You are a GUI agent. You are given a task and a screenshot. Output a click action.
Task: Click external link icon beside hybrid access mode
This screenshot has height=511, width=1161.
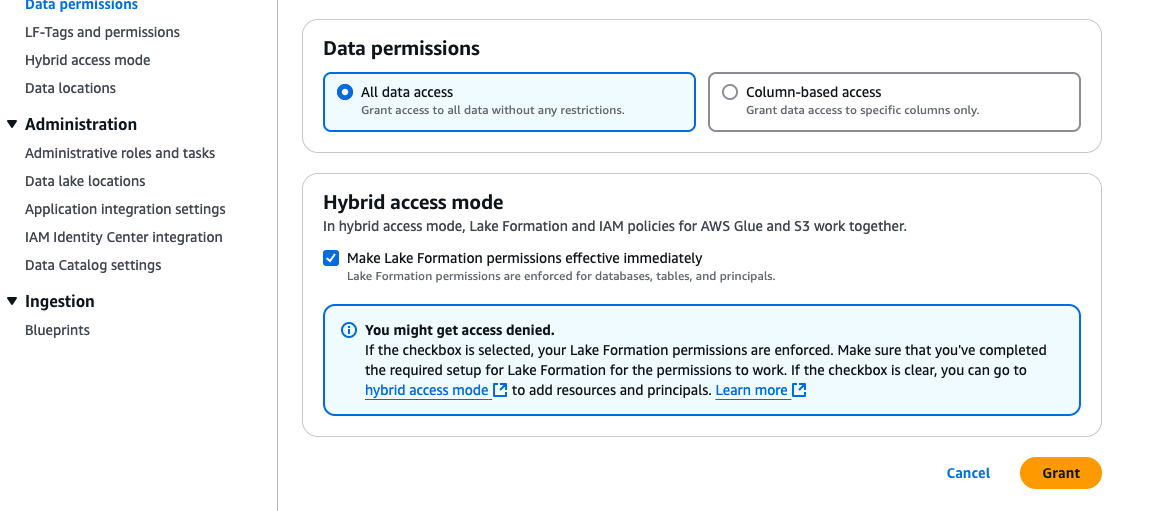500,390
